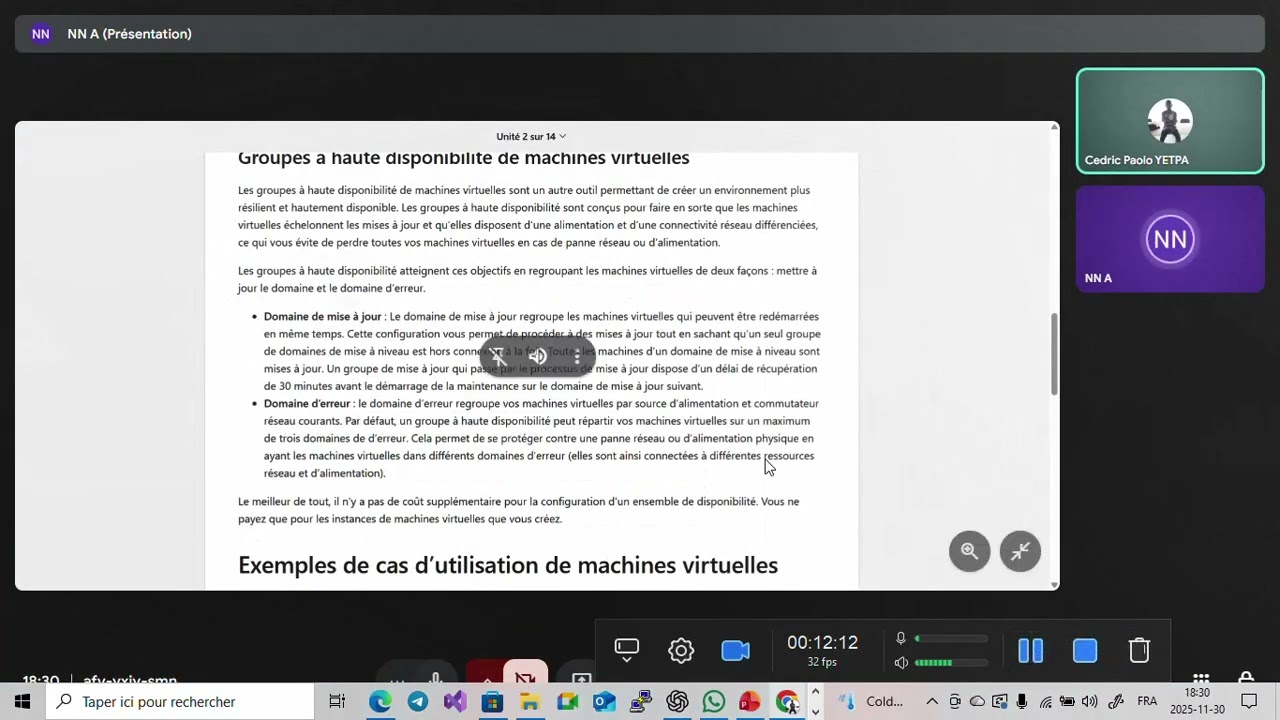This screenshot has width=1280, height=720.
Task: Click the presentation vertical scrollbar thumb
Action: (1053, 353)
